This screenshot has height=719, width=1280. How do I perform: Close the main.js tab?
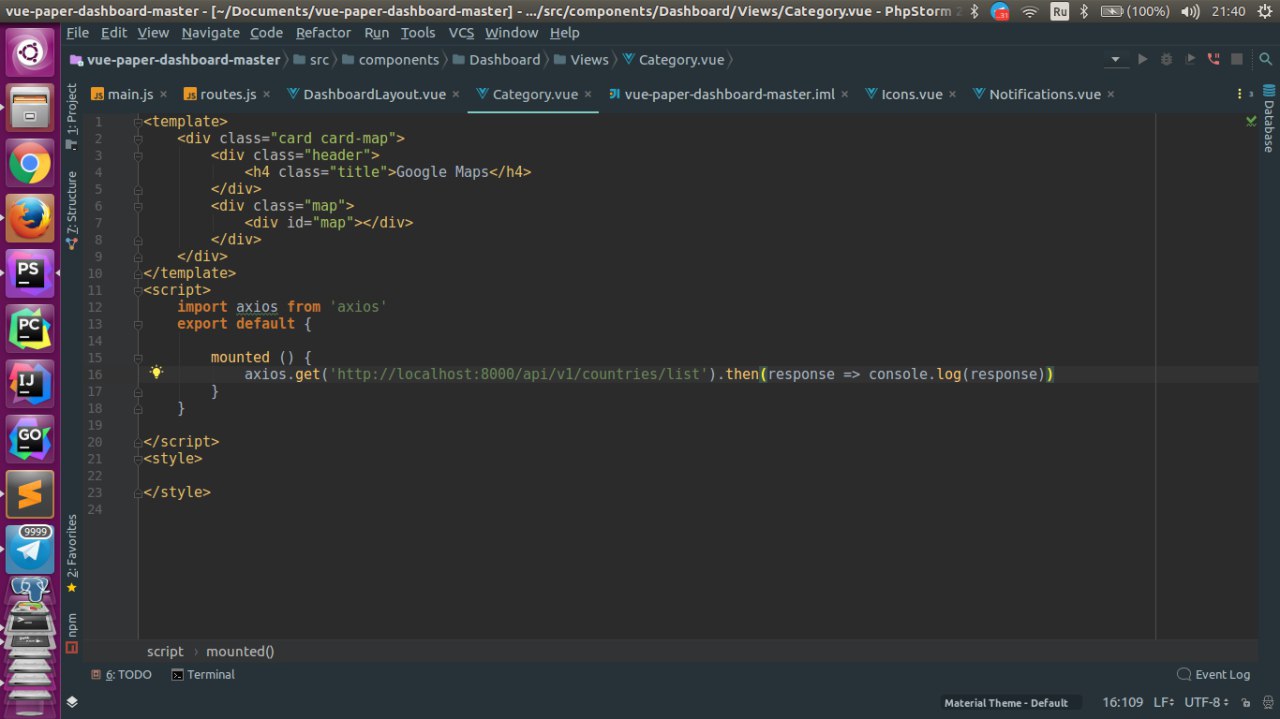[164, 94]
